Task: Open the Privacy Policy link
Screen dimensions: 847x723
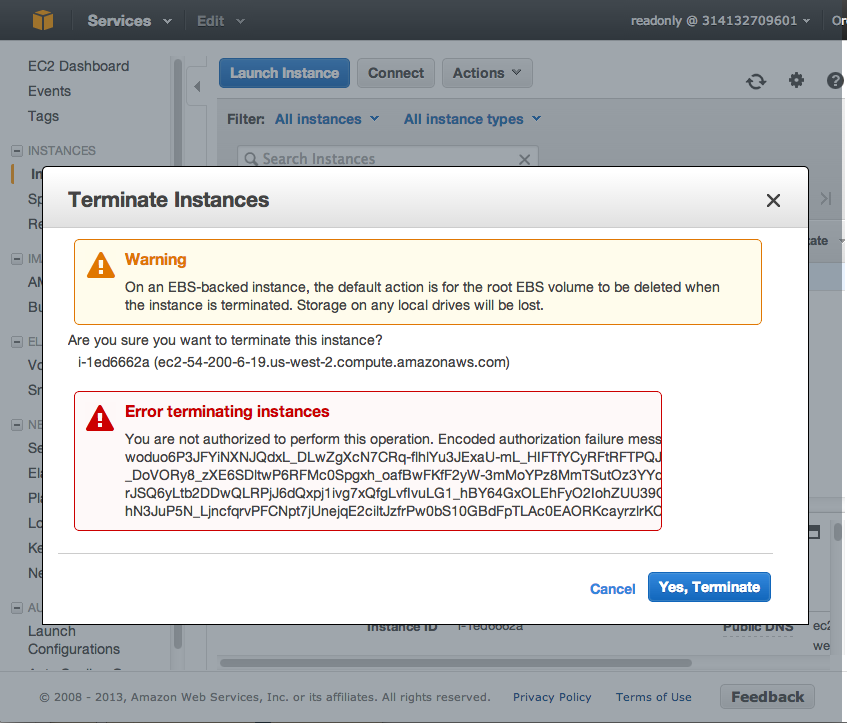Action: (552, 697)
